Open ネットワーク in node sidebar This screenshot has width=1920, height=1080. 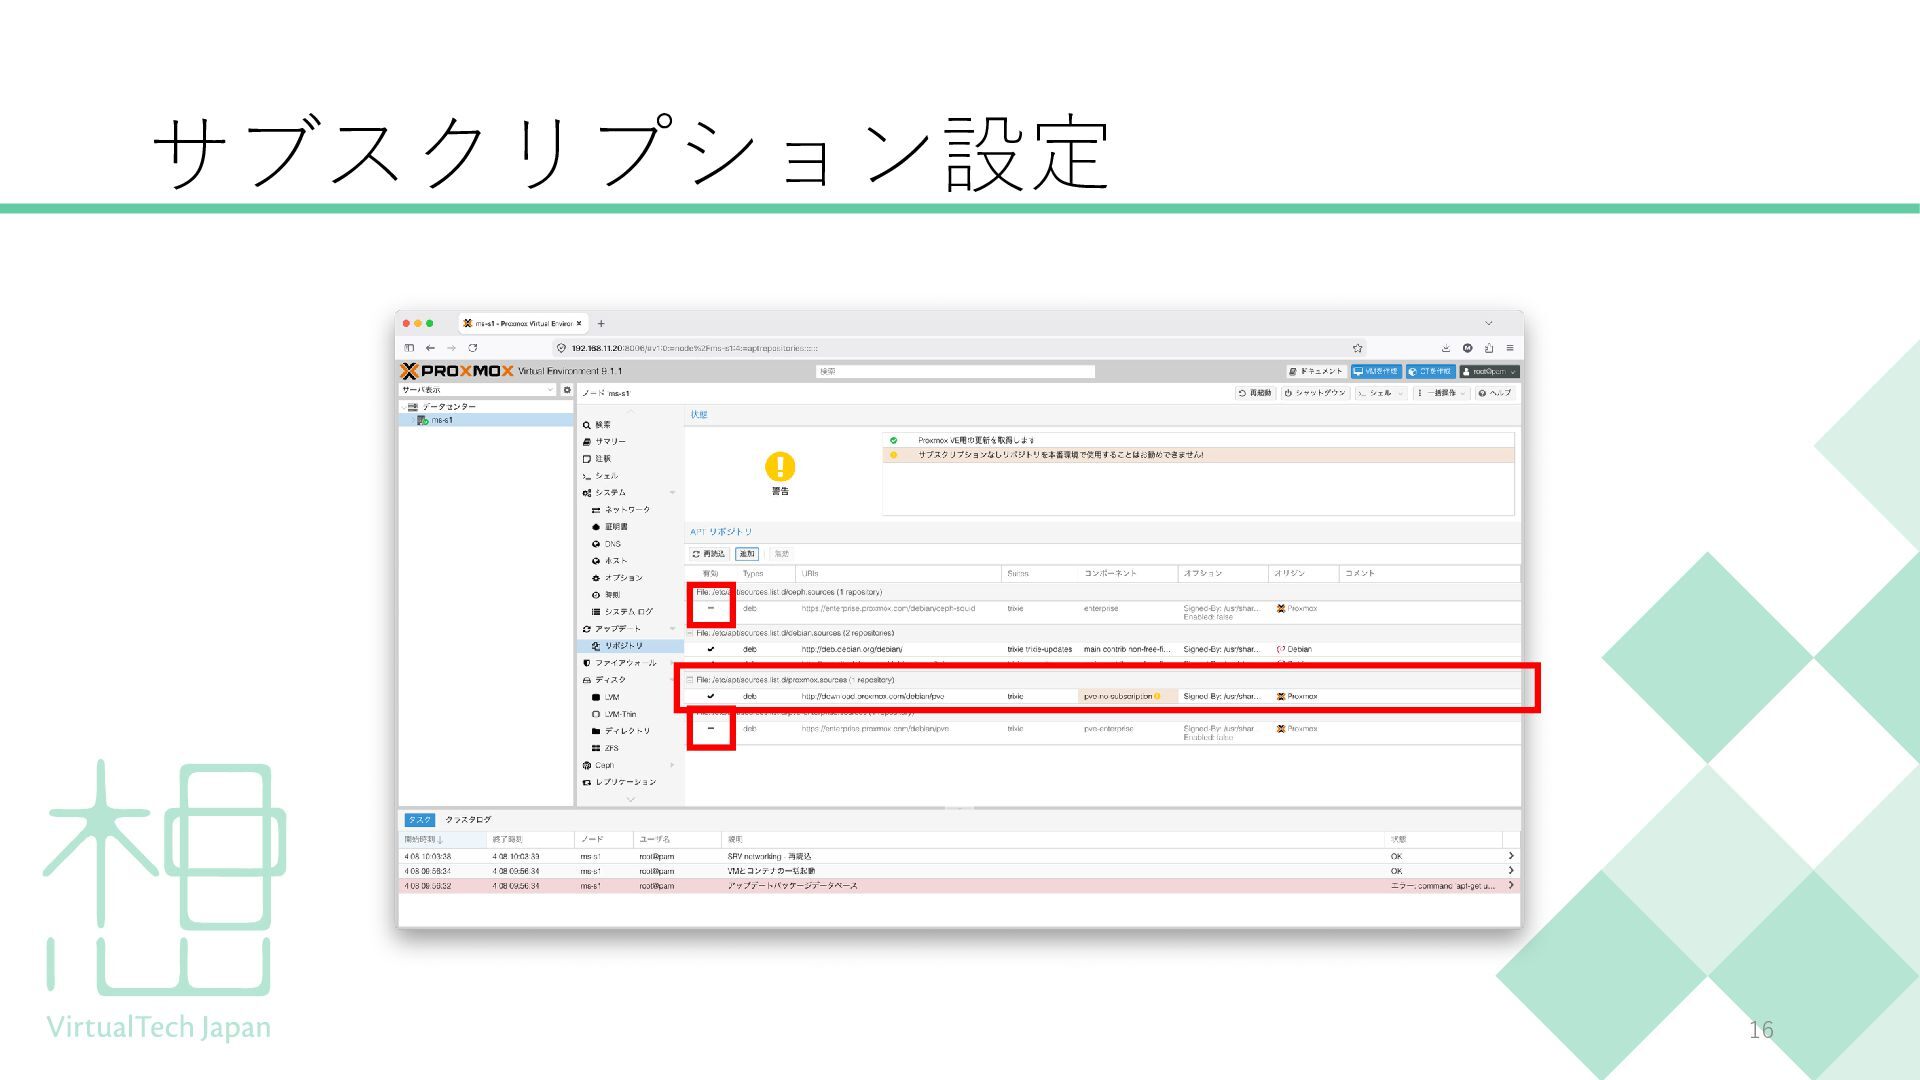point(626,510)
